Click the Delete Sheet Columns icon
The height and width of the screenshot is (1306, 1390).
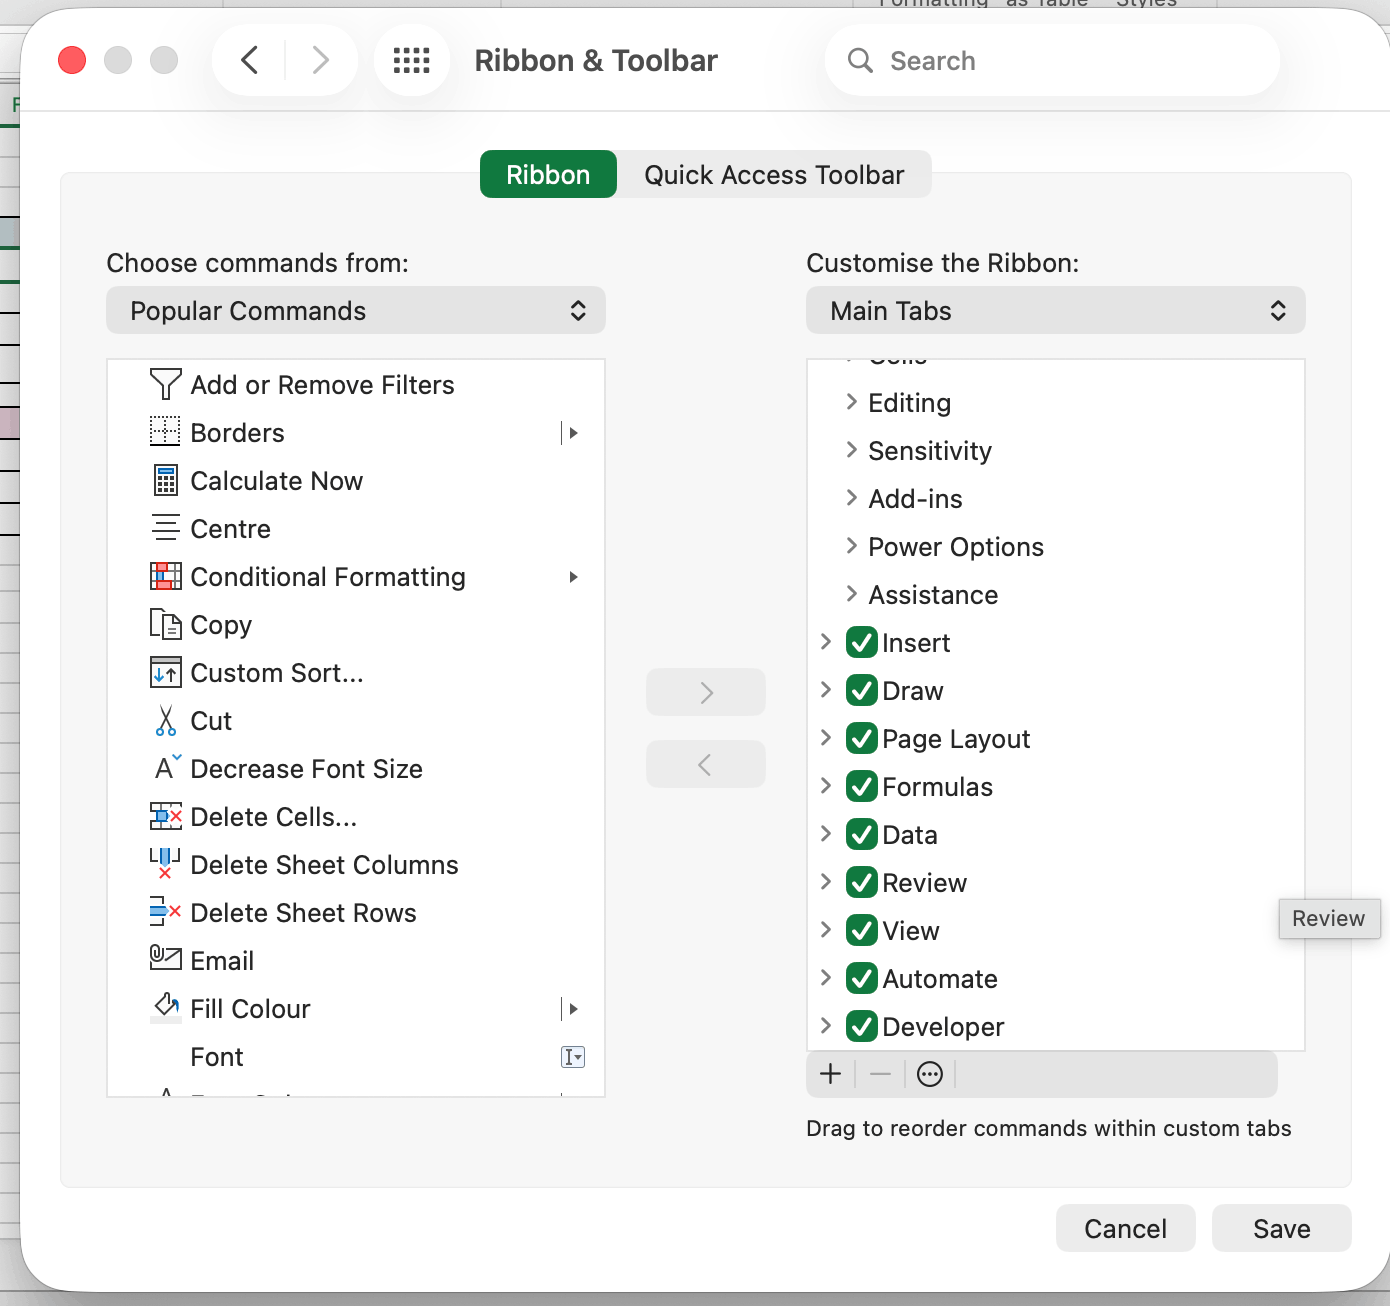pyautogui.click(x=165, y=864)
